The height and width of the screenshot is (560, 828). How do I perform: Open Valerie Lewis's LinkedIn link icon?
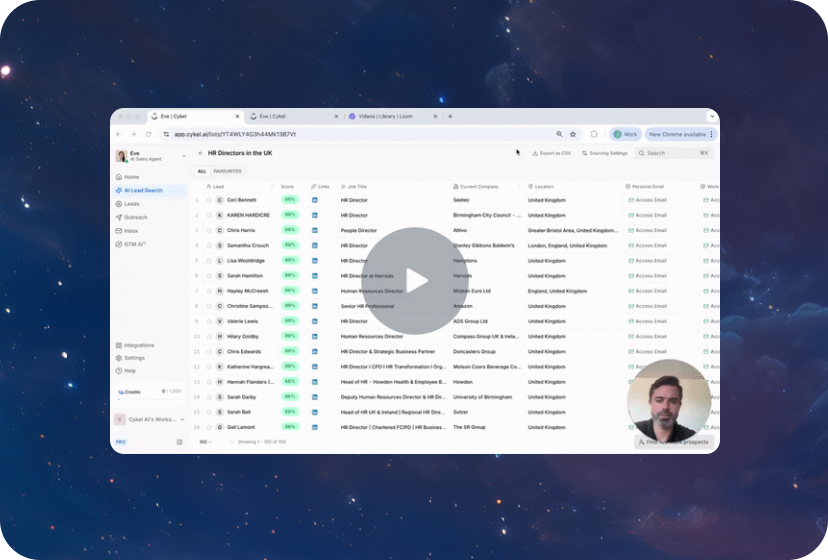point(315,321)
